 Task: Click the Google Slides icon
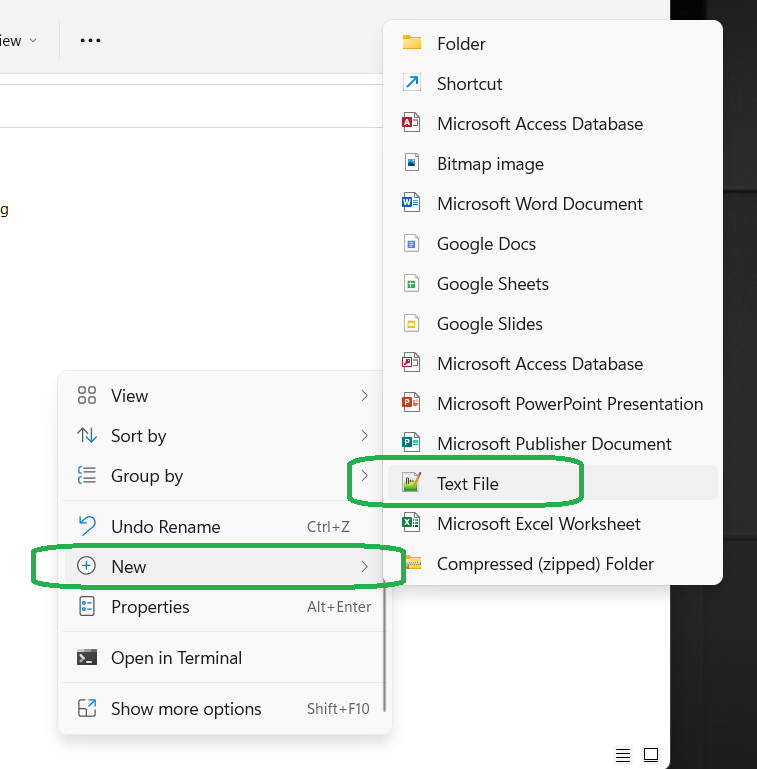(x=411, y=324)
